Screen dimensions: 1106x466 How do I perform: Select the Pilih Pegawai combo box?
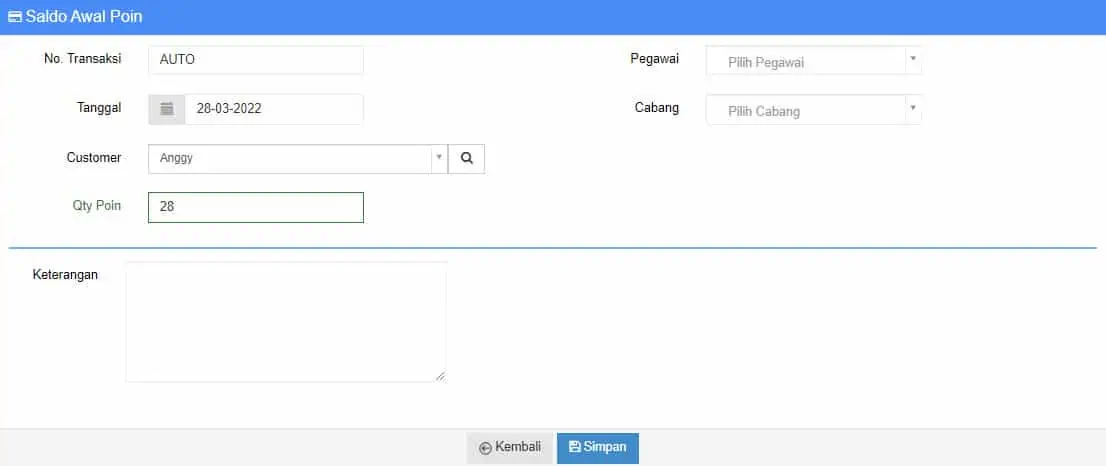(x=814, y=61)
